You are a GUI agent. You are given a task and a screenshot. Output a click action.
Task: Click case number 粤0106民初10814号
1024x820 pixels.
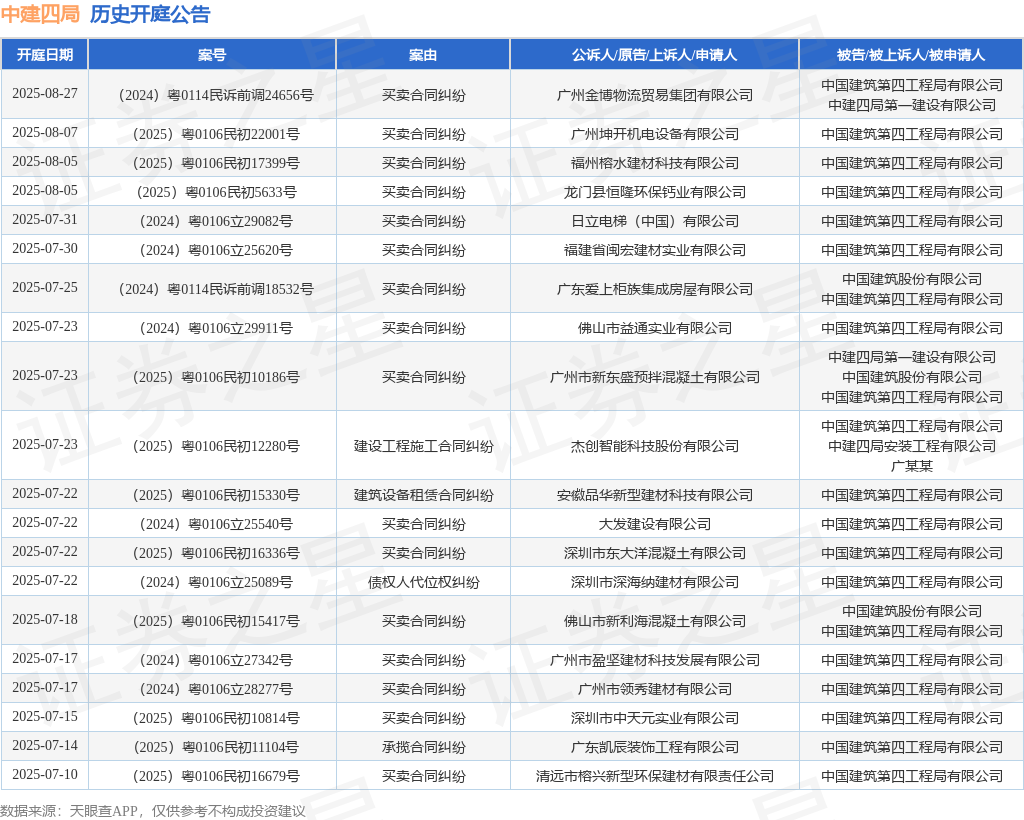click(x=216, y=719)
